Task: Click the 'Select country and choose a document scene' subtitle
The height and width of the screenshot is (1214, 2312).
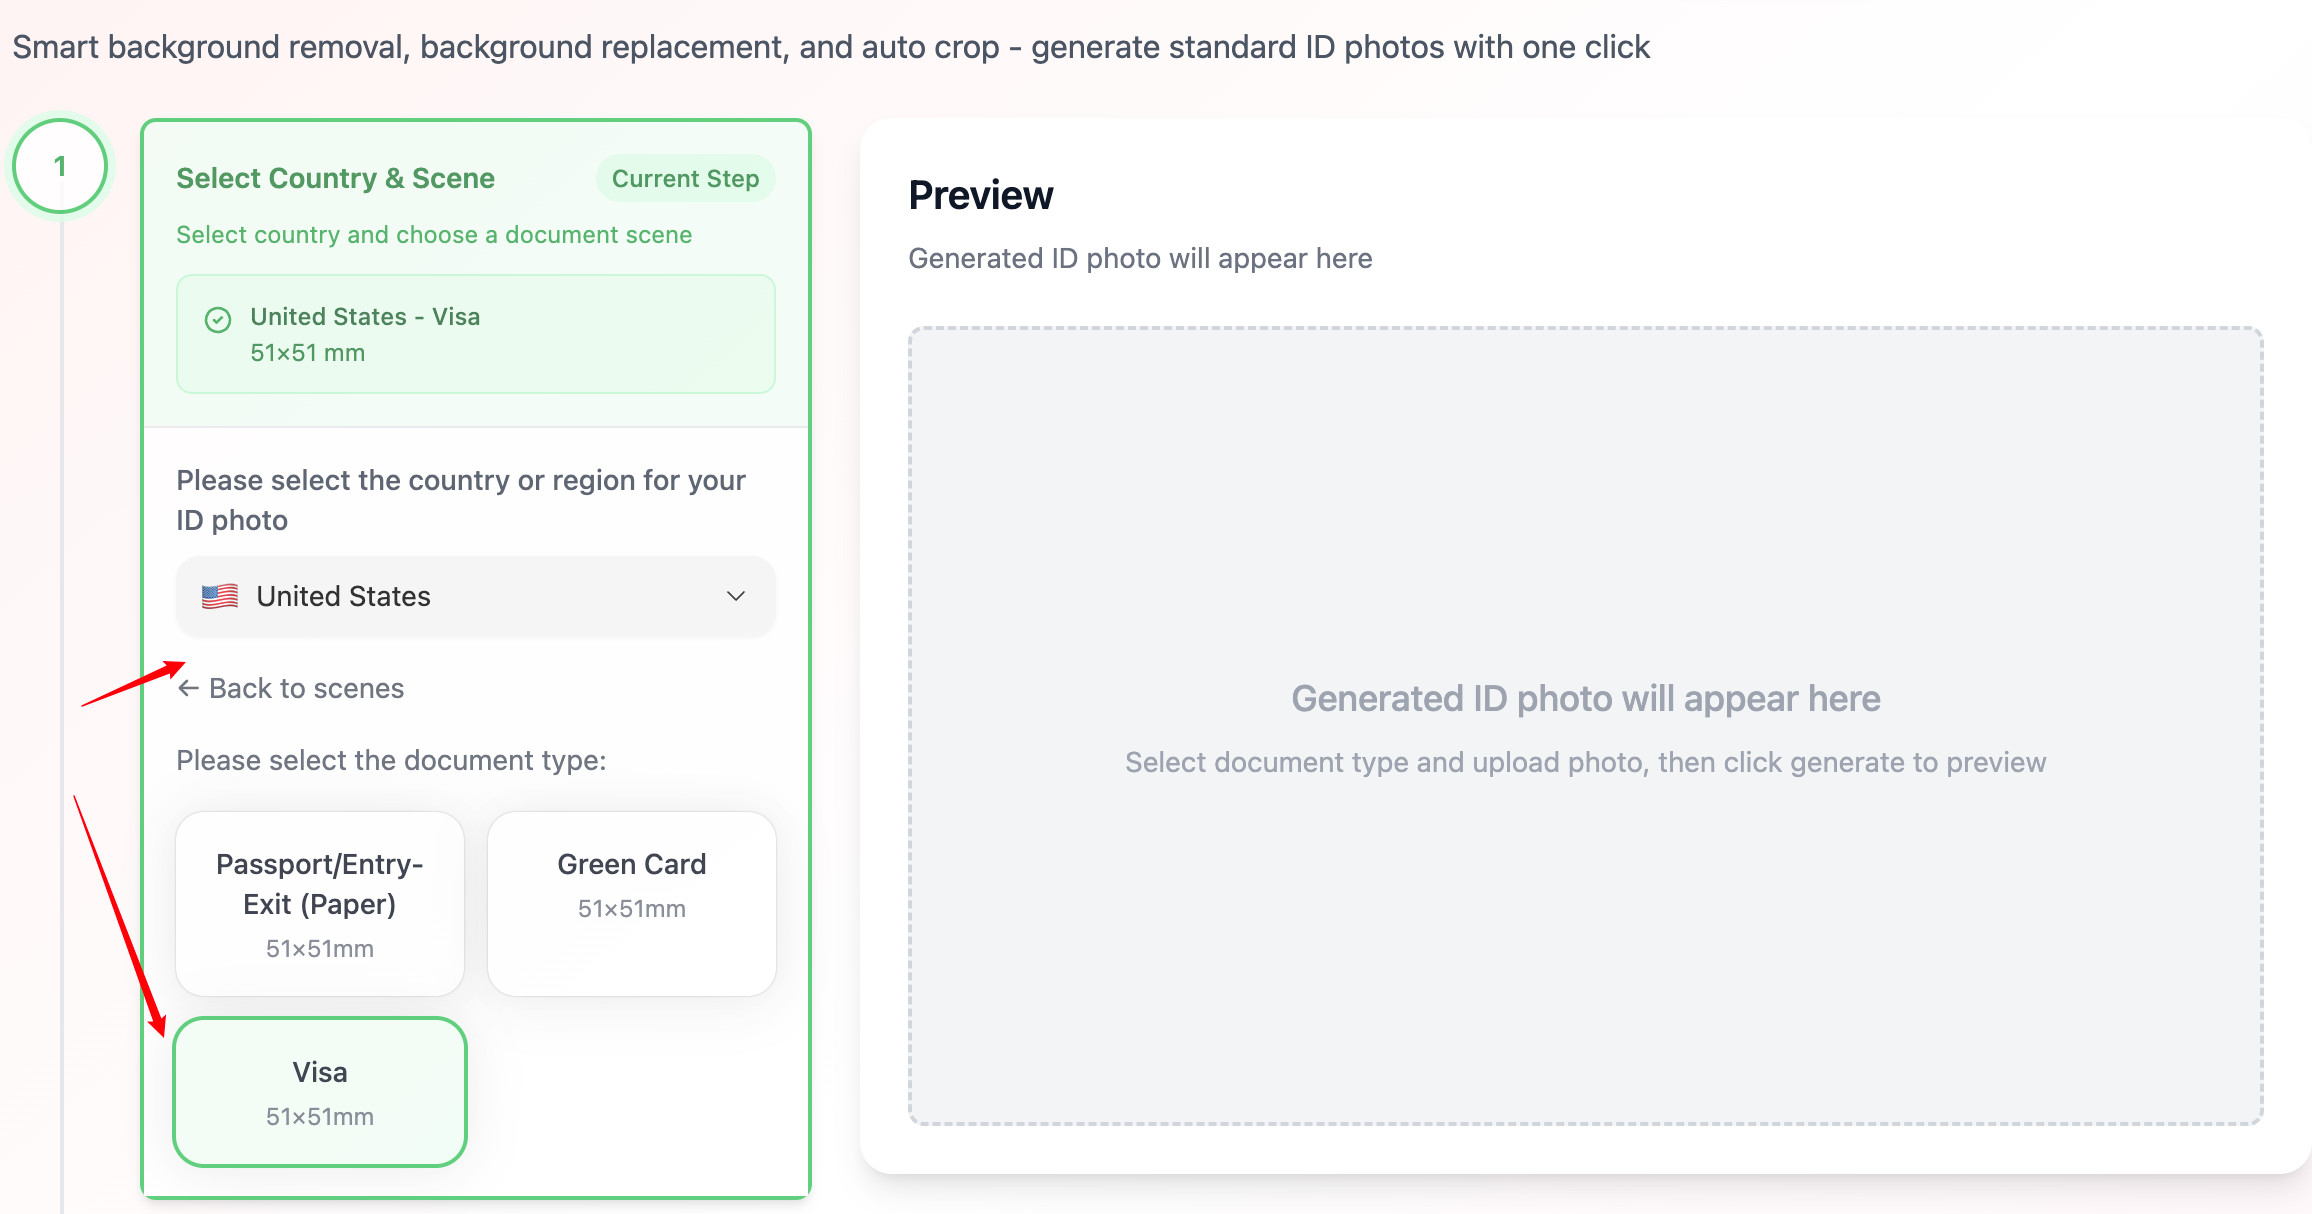Action: 434,235
